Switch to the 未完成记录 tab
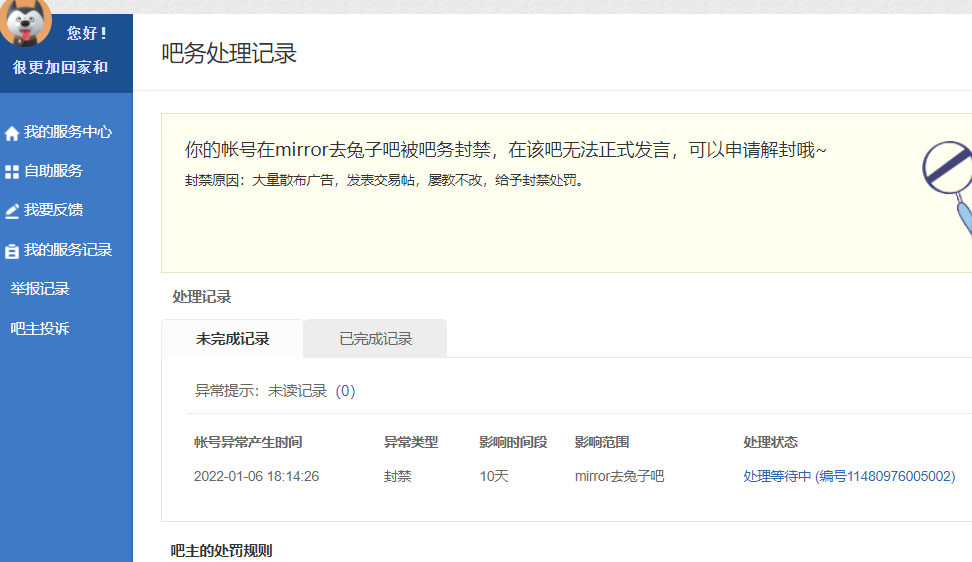 232,339
